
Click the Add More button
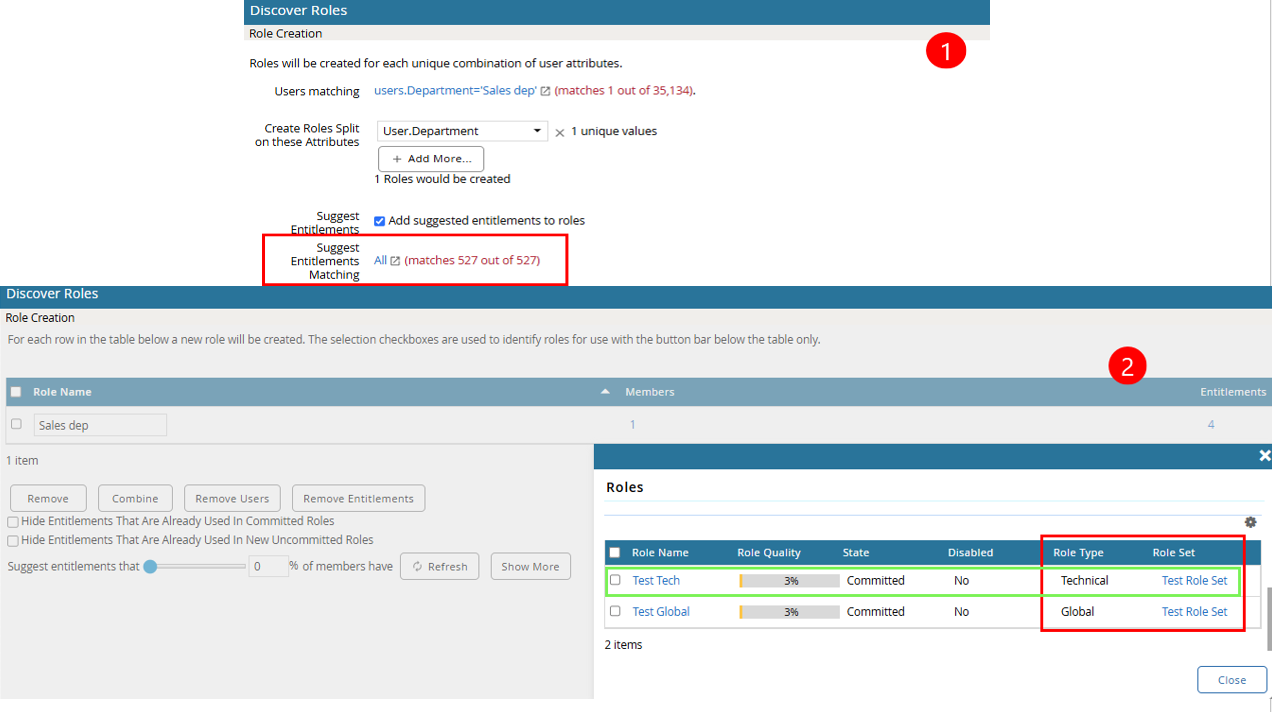[431, 159]
